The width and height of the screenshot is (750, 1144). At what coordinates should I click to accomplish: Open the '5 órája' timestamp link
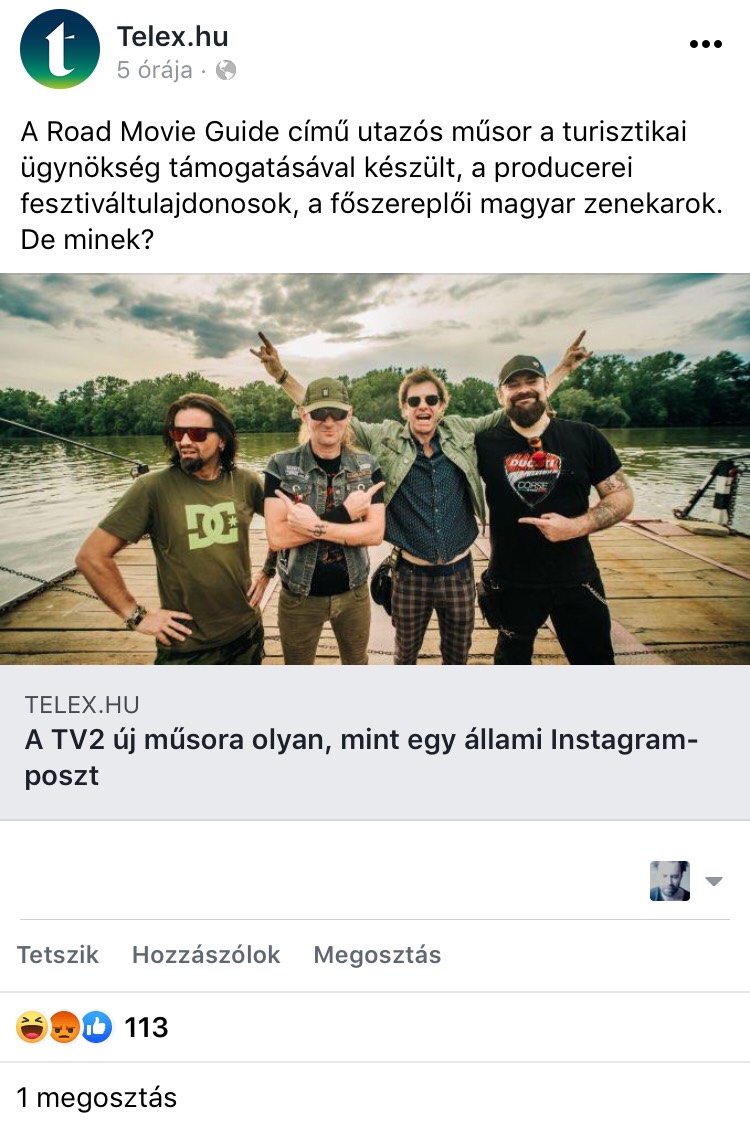tap(155, 70)
